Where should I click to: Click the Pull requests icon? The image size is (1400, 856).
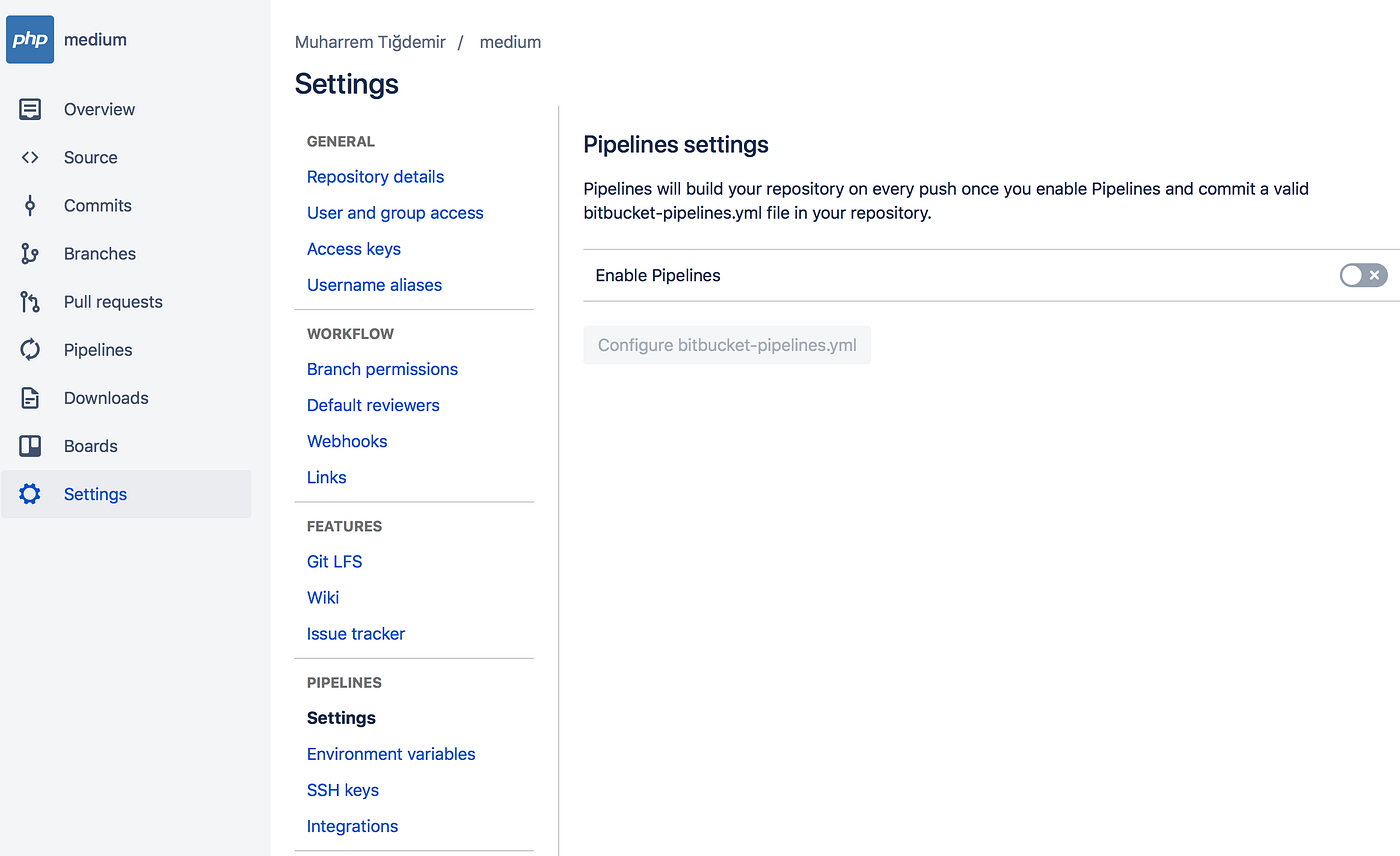(x=30, y=302)
